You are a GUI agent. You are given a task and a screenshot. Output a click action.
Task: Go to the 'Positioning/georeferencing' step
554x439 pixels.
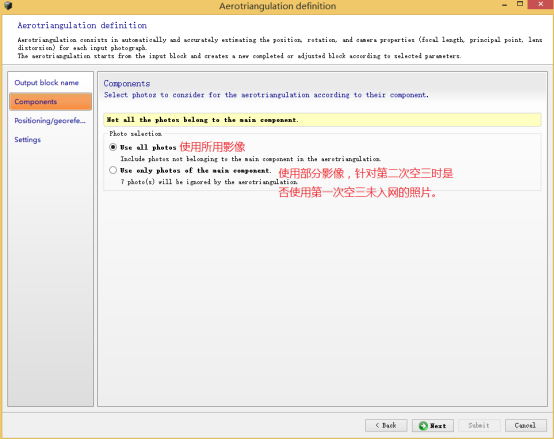pyautogui.click(x=50, y=121)
